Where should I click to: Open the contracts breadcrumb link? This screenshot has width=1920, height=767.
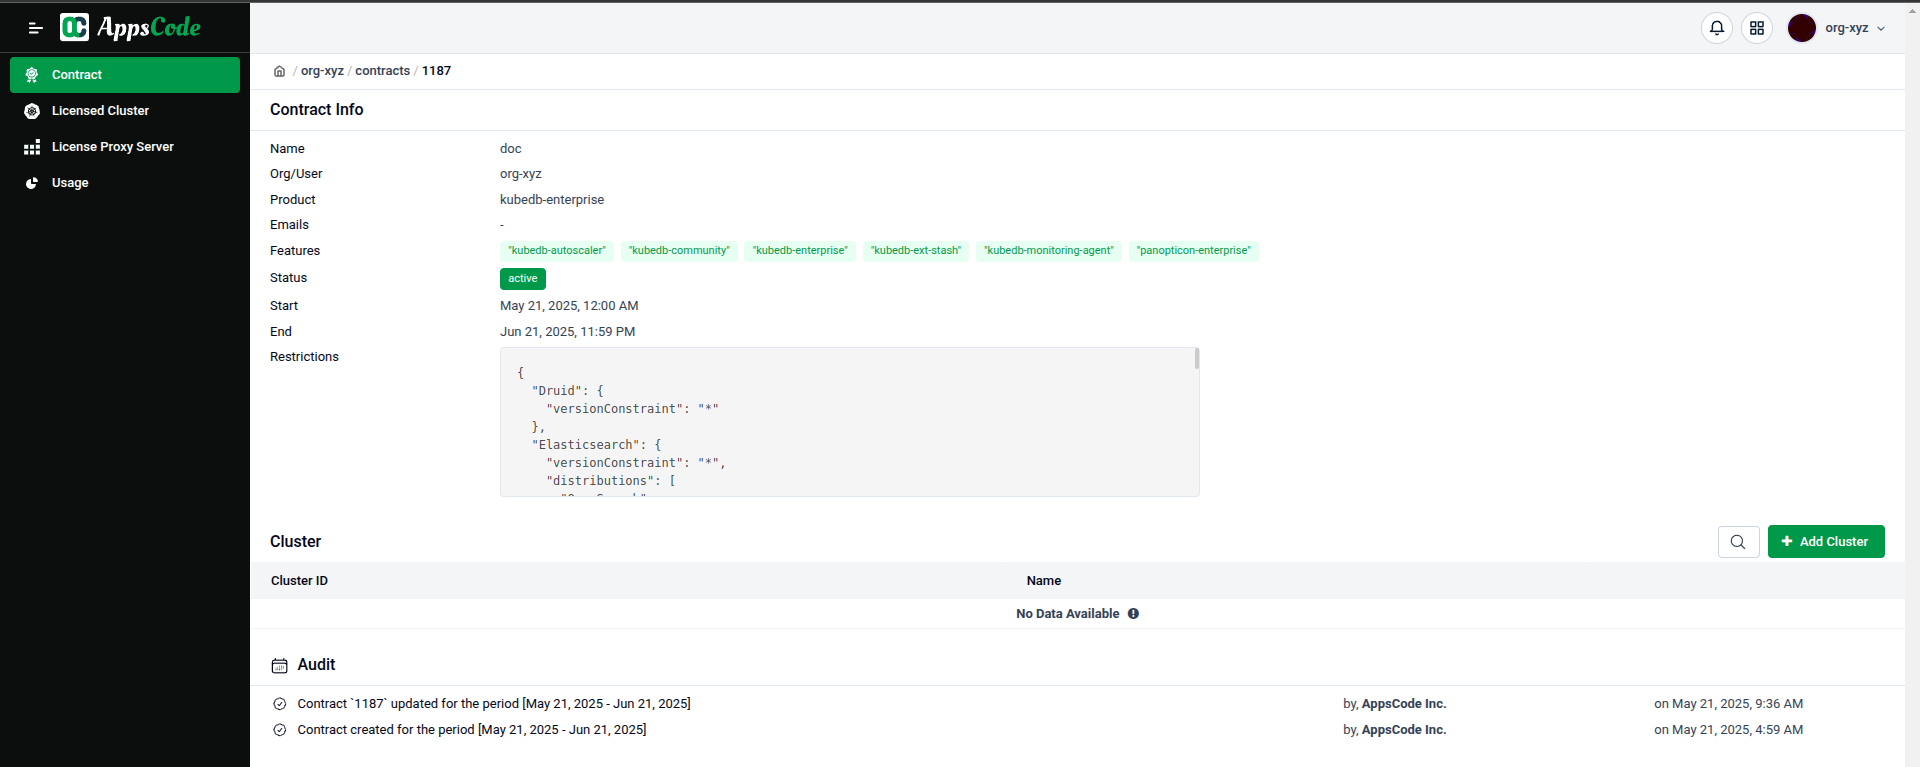click(382, 71)
